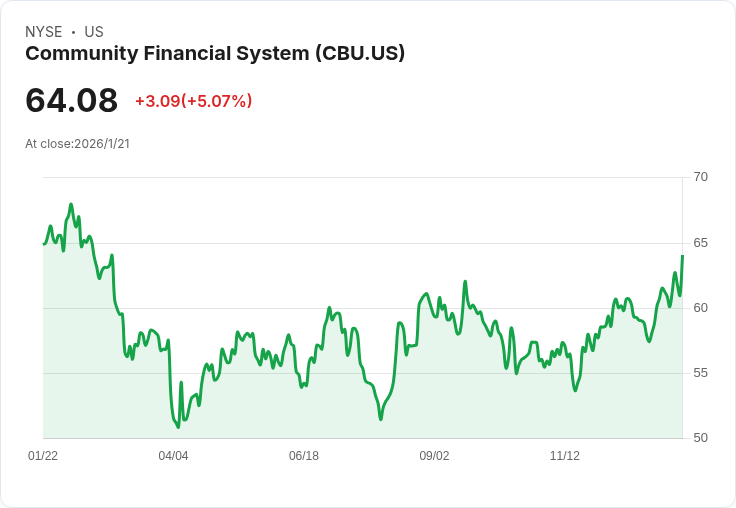This screenshot has width=736, height=508.
Task: Click the 60 price axis label
Action: click(x=700, y=308)
